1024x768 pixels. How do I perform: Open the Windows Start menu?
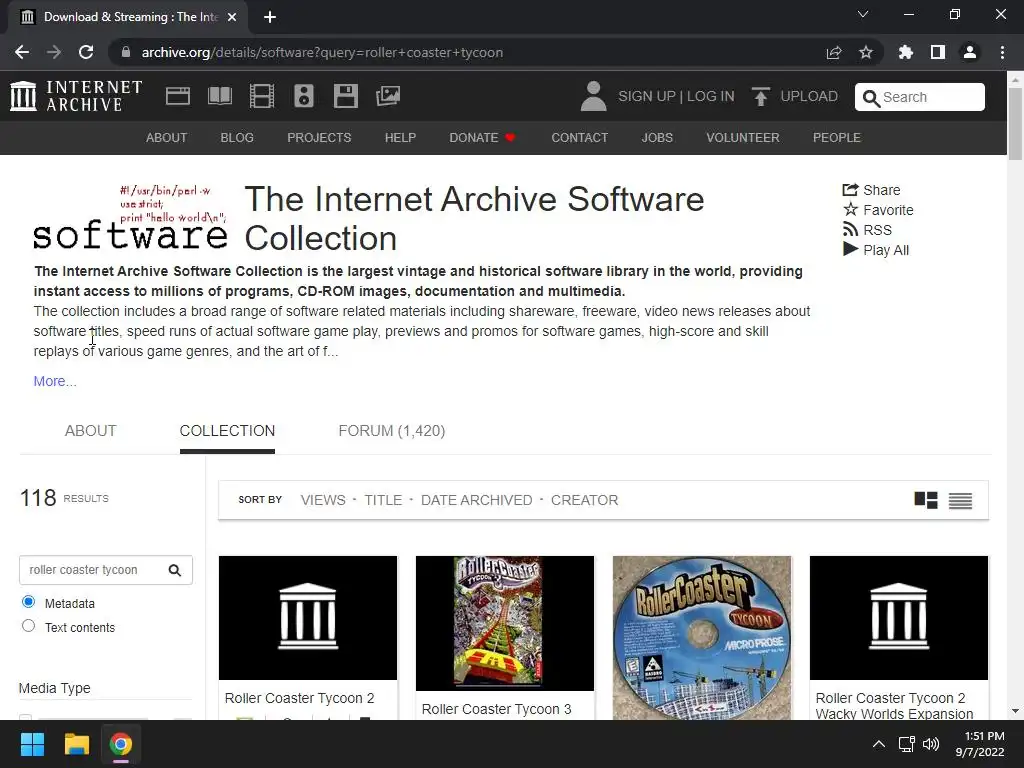point(32,744)
